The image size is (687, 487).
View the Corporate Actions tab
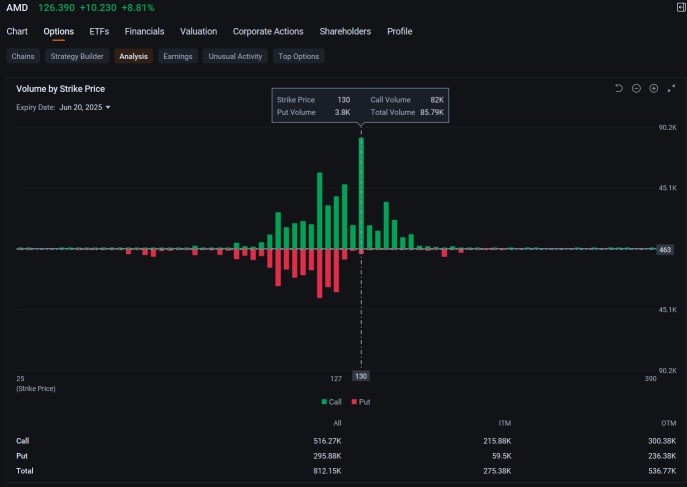[268, 32]
